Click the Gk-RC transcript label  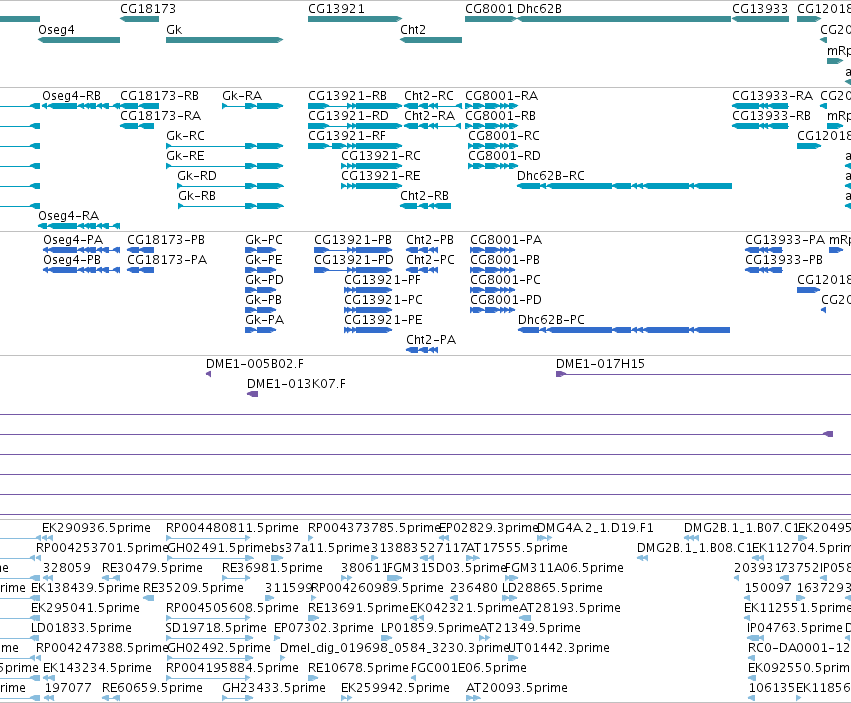coord(186,136)
